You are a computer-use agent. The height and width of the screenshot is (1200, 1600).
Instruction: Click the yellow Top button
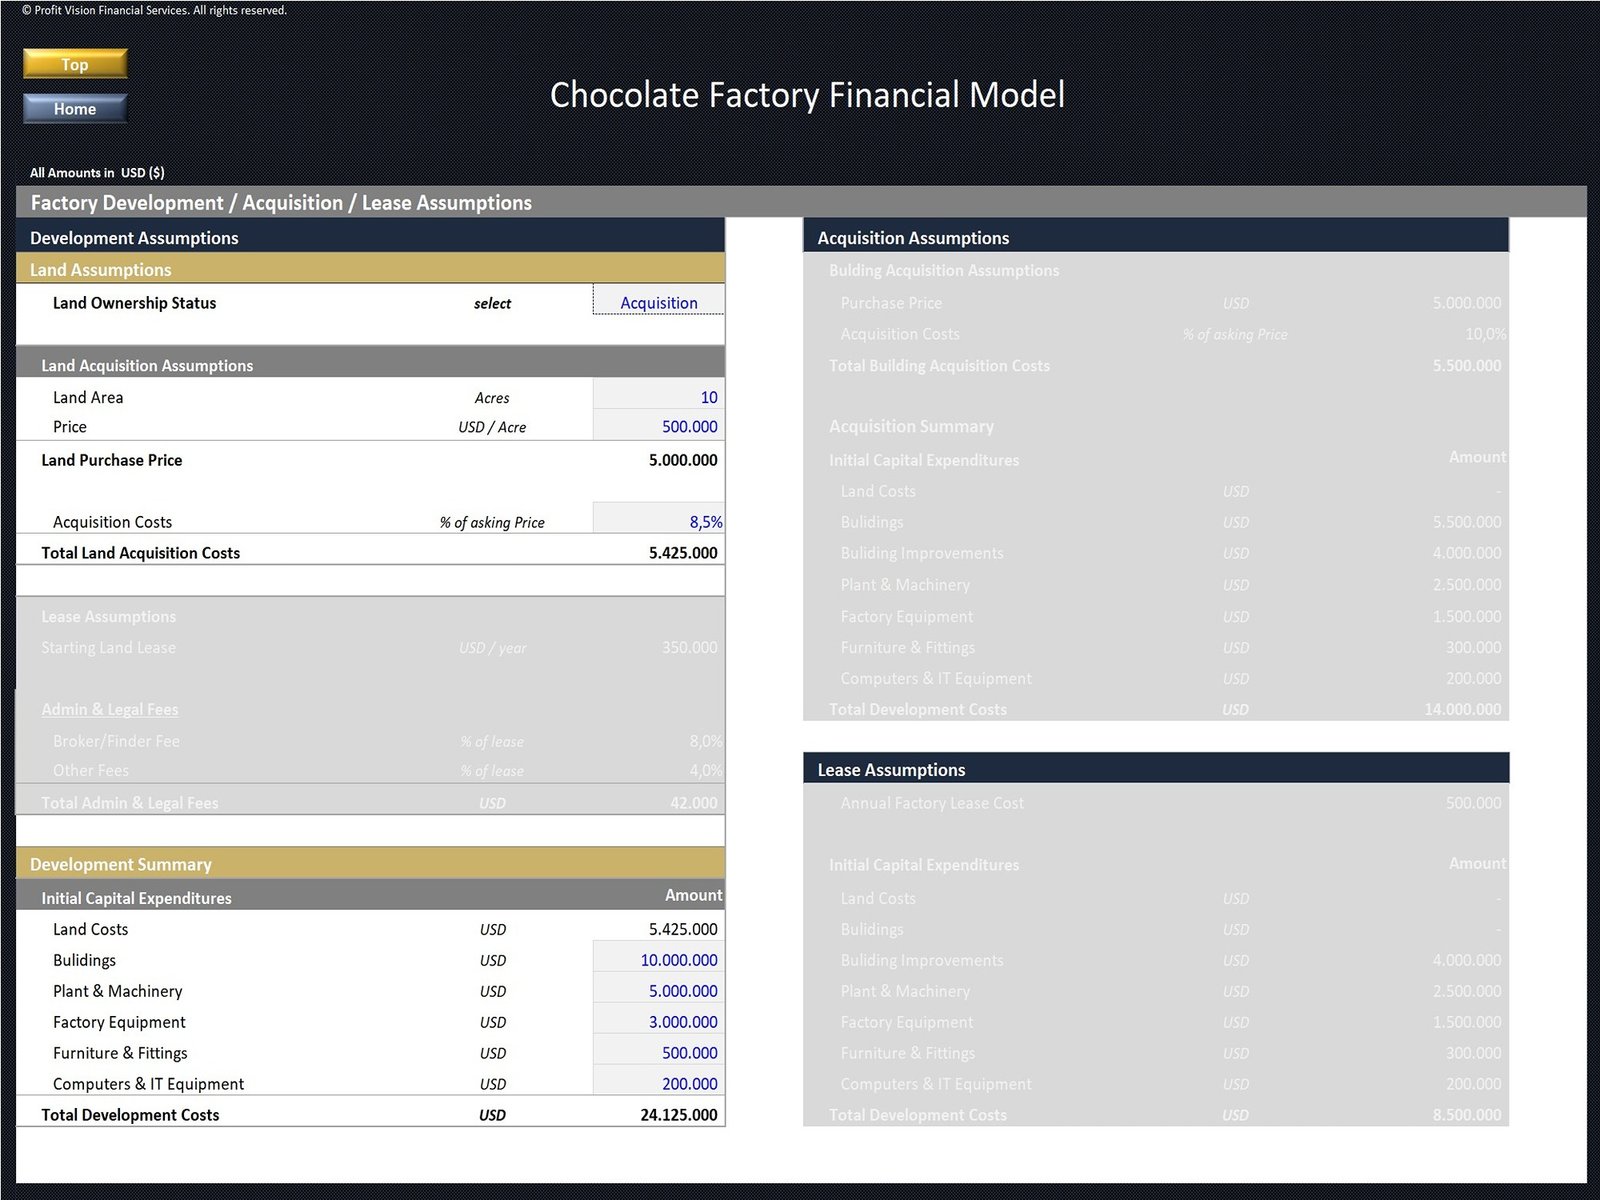(x=75, y=64)
